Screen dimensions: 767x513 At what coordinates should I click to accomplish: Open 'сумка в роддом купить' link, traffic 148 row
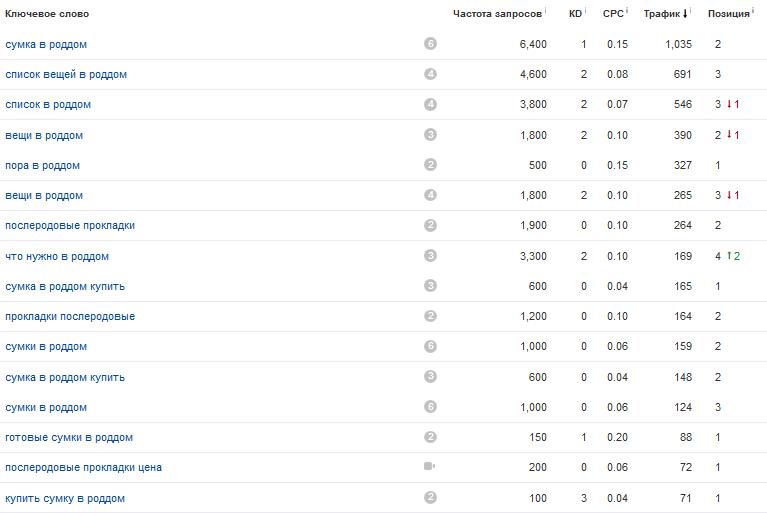coord(65,378)
